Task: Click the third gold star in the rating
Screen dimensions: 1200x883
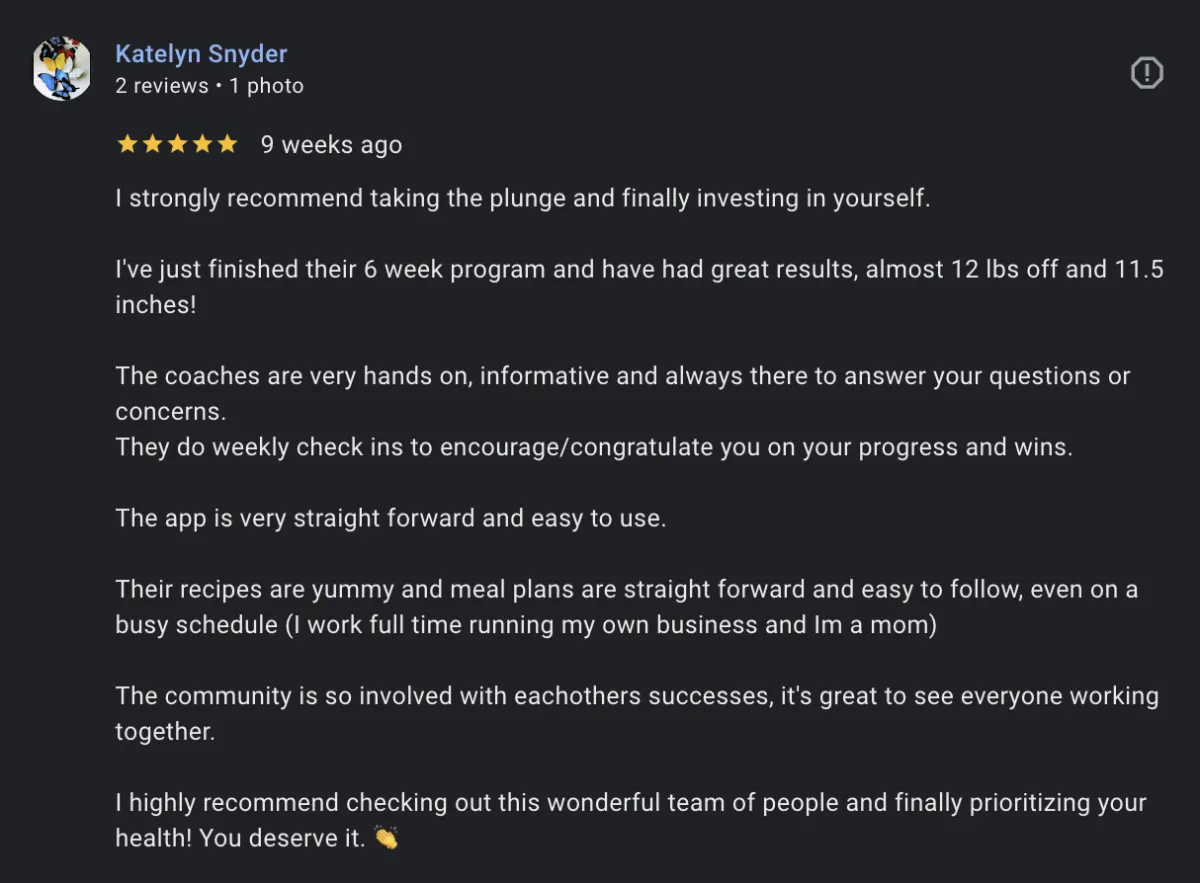Action: 177,144
